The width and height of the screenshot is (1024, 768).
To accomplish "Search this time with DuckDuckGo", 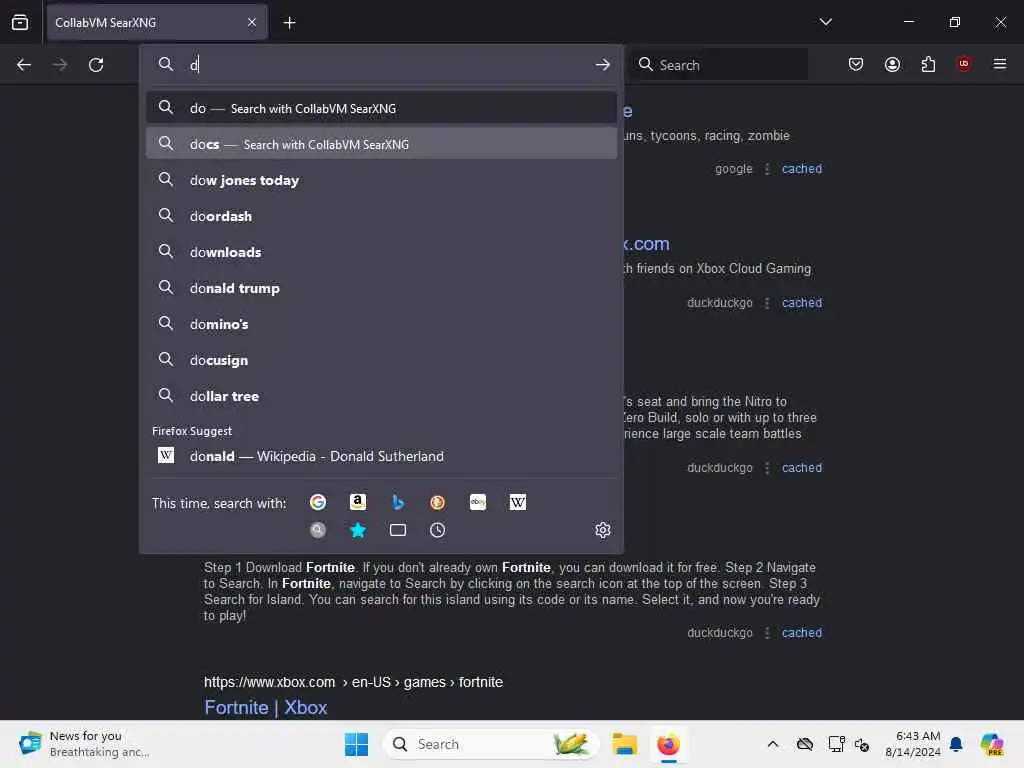I will [438, 502].
